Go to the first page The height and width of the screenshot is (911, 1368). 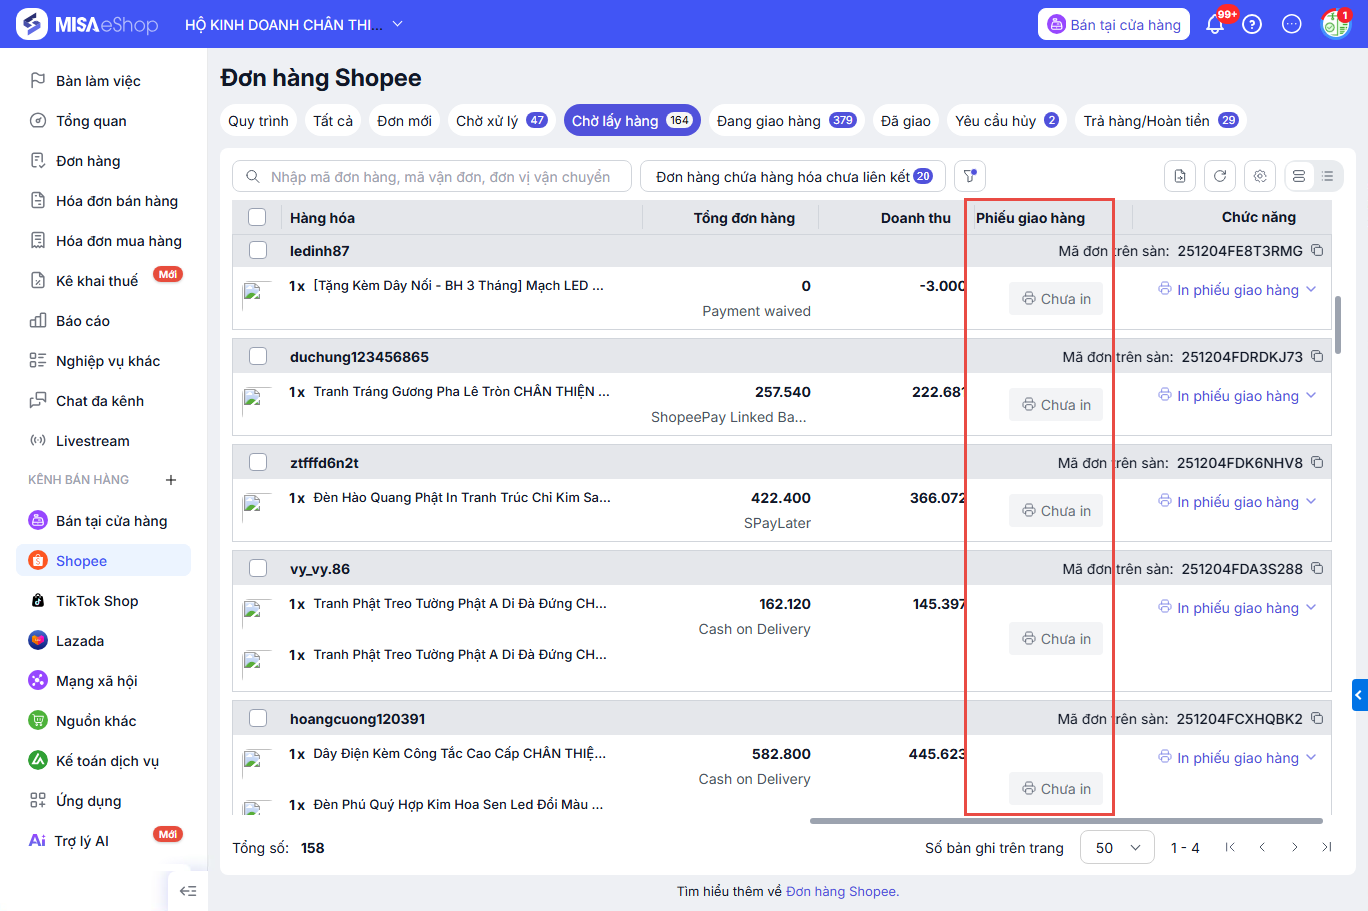pyautogui.click(x=1230, y=847)
